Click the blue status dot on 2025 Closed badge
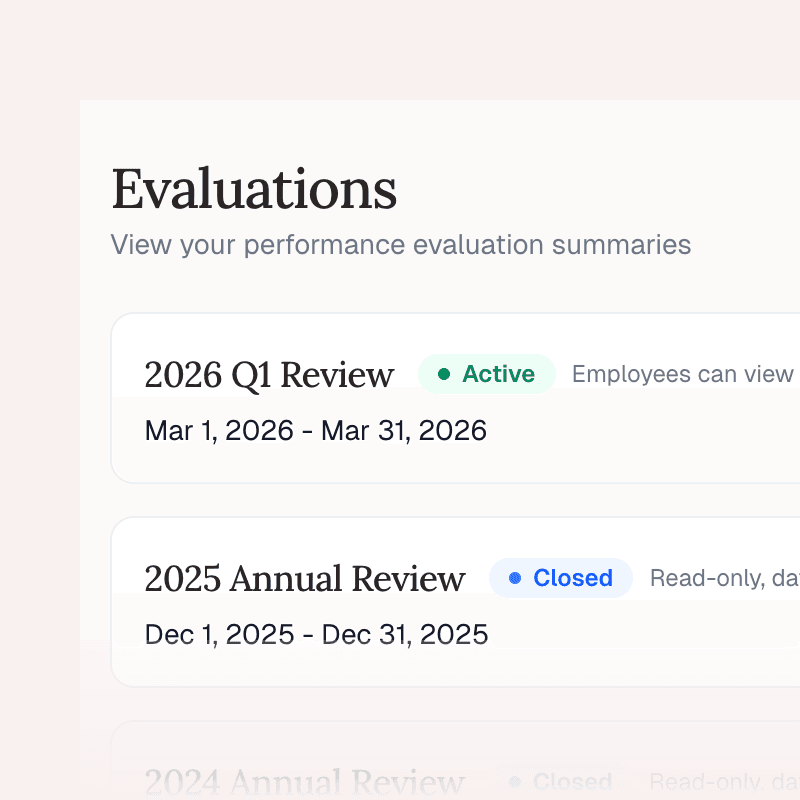 (x=514, y=578)
